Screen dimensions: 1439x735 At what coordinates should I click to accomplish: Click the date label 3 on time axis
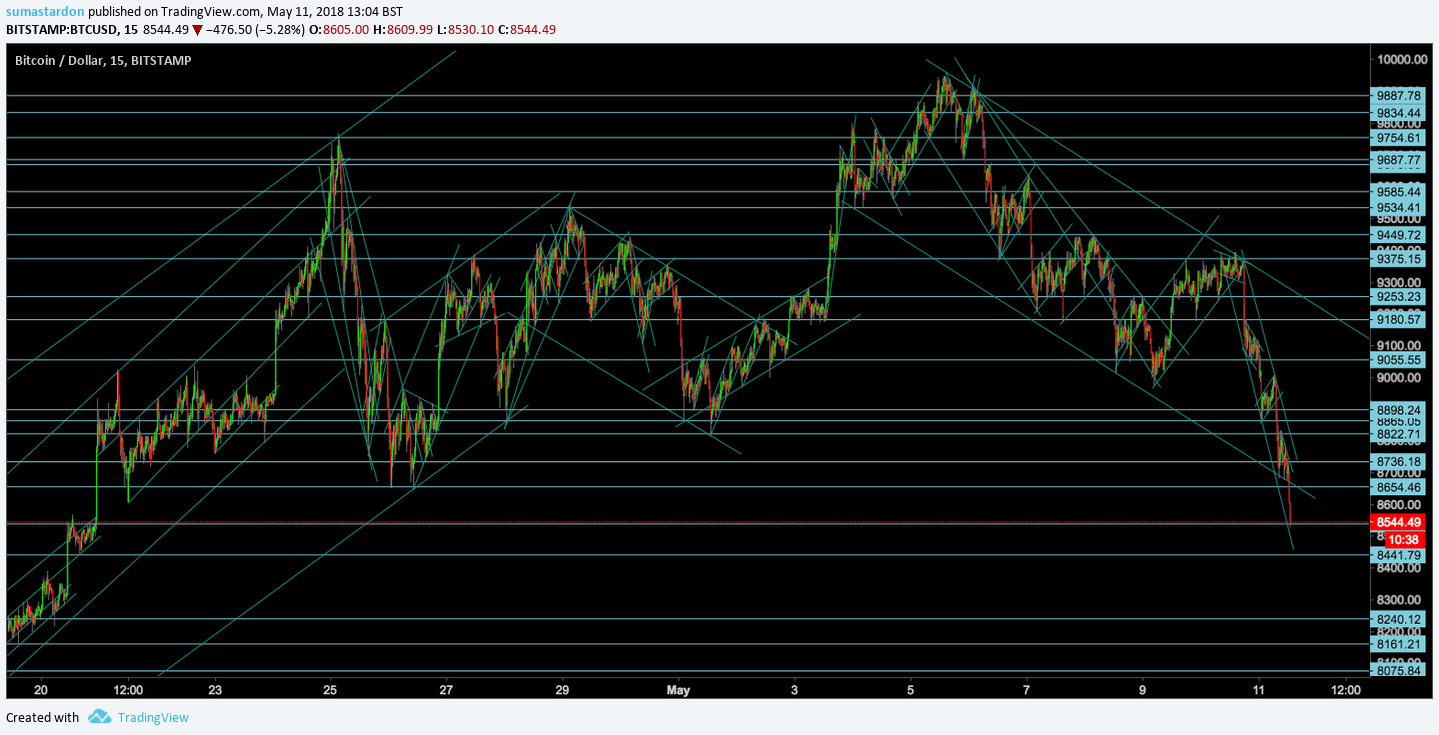point(794,690)
